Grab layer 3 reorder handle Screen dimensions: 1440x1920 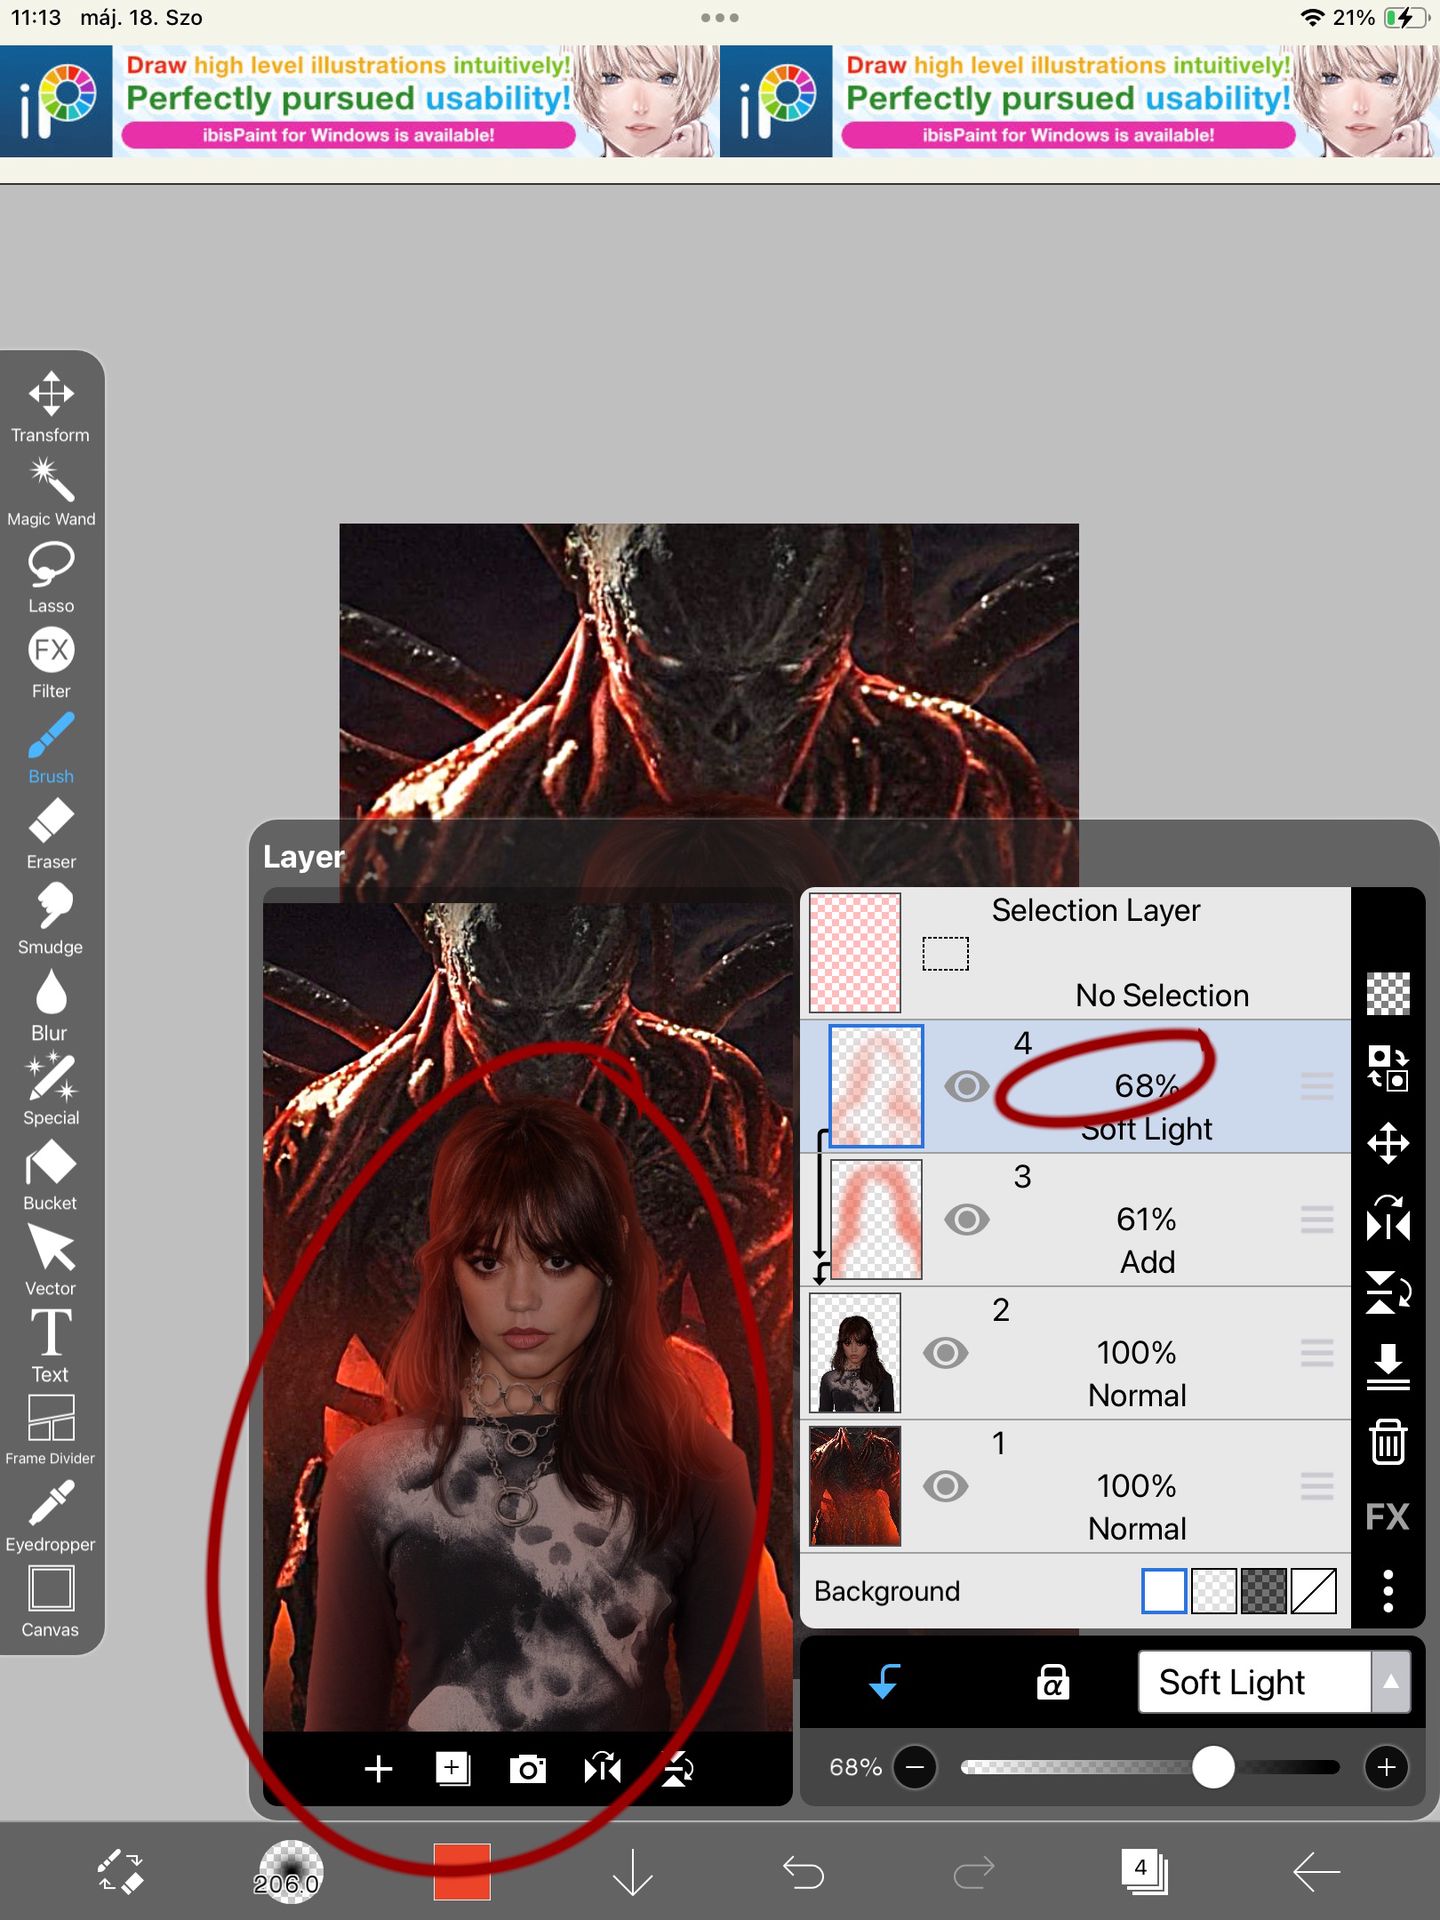point(1317,1219)
